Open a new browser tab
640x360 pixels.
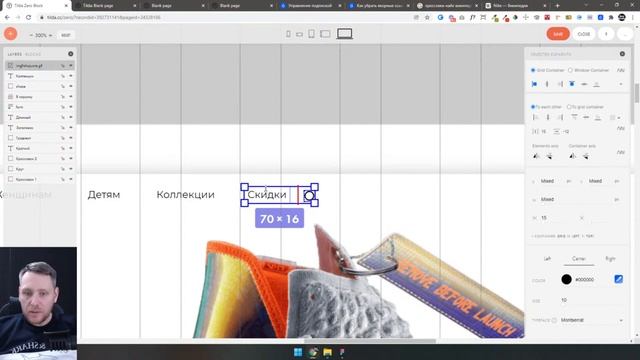click(557, 6)
